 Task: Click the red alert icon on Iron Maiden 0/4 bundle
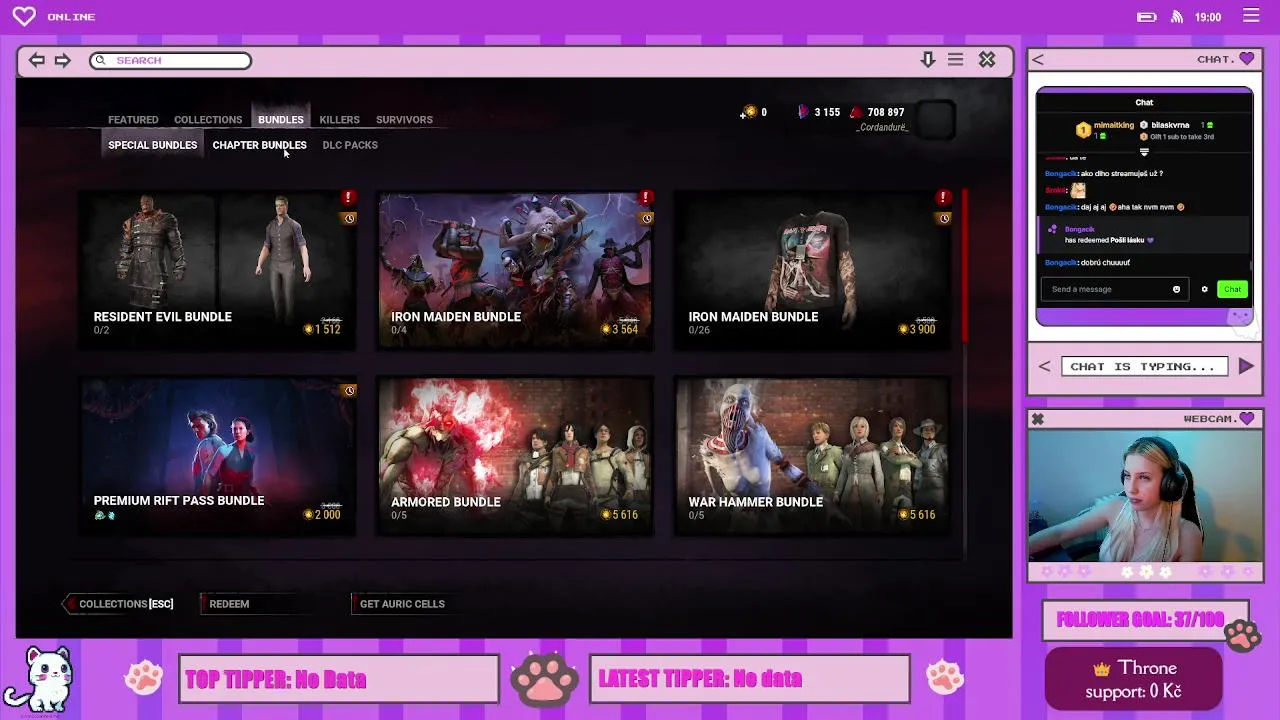tap(646, 198)
